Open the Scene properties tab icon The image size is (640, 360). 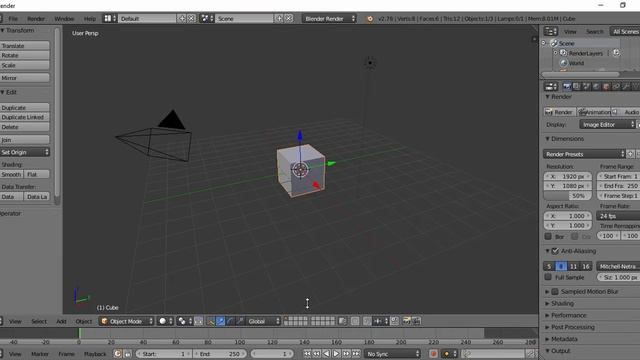point(586,87)
